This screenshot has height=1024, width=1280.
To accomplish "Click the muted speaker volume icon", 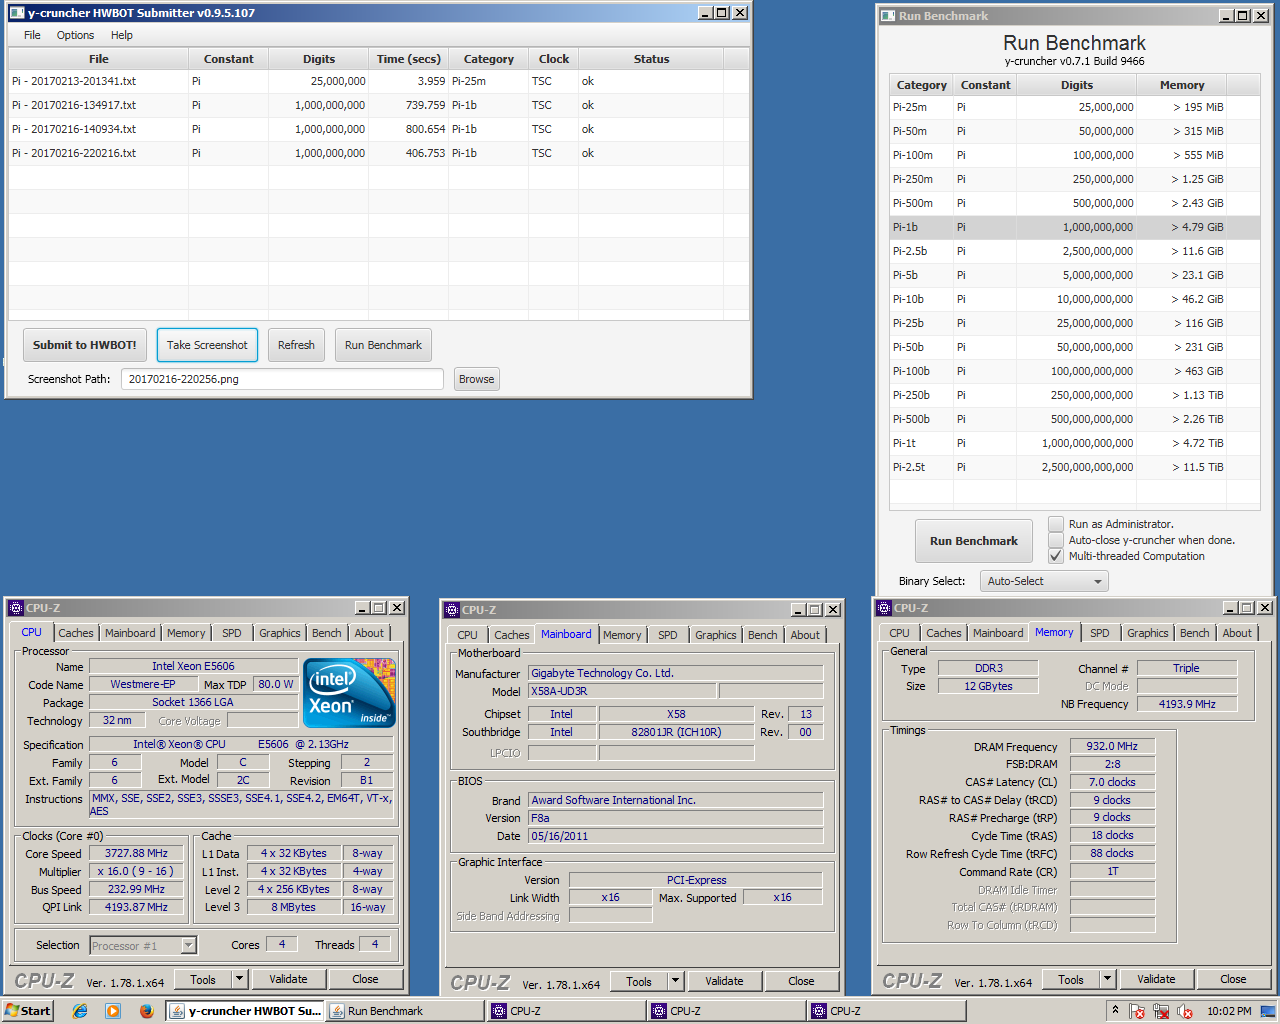I will tap(1185, 1011).
